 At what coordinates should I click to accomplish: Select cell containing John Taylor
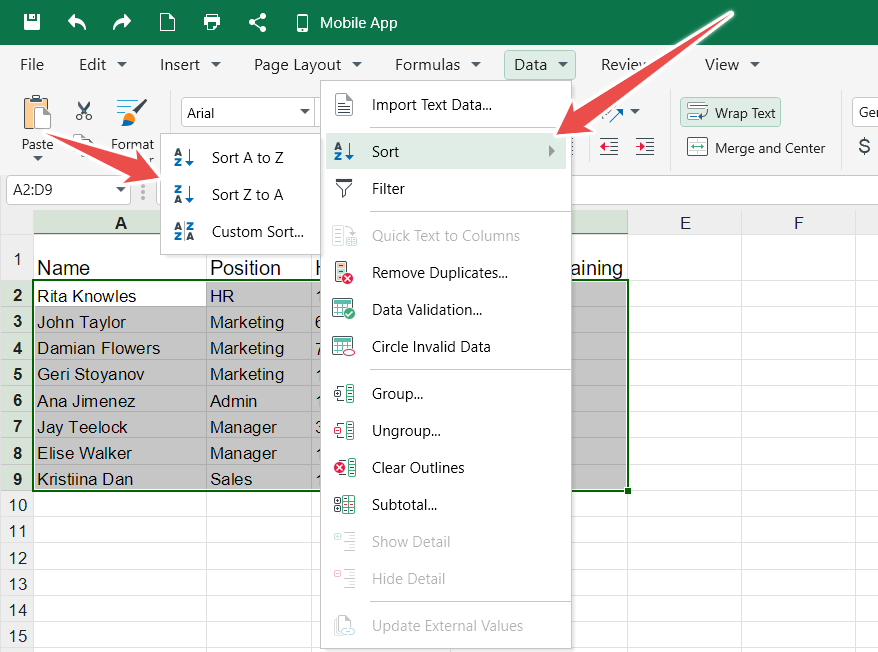point(120,322)
